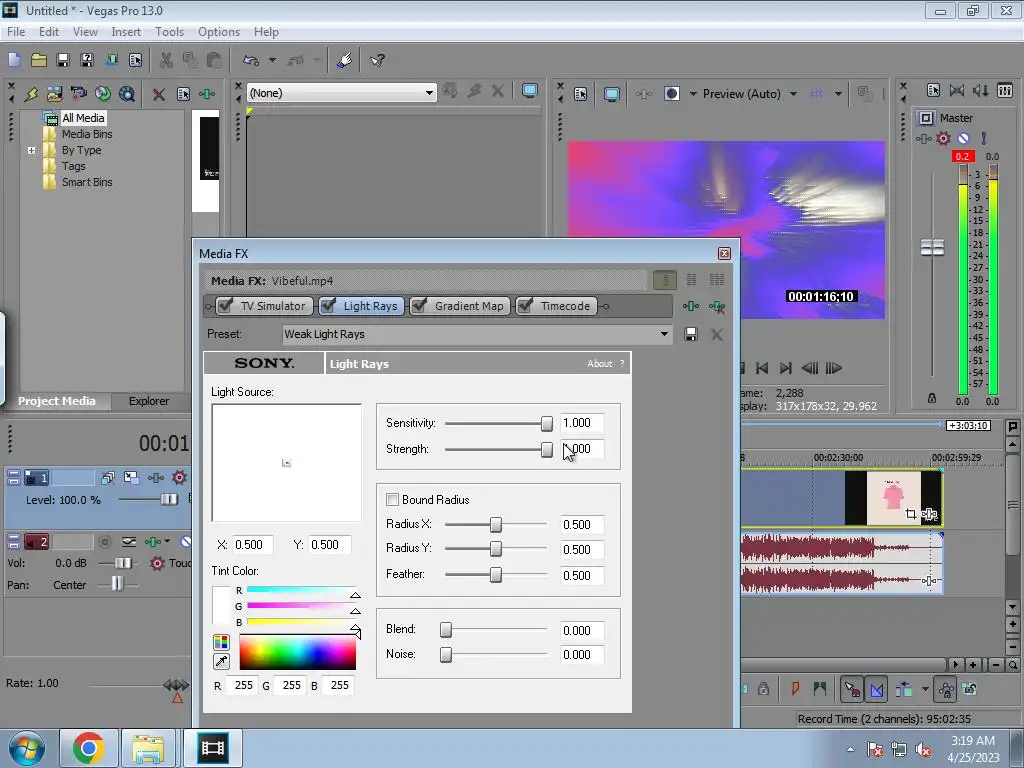Open the Tools menu

169,32
